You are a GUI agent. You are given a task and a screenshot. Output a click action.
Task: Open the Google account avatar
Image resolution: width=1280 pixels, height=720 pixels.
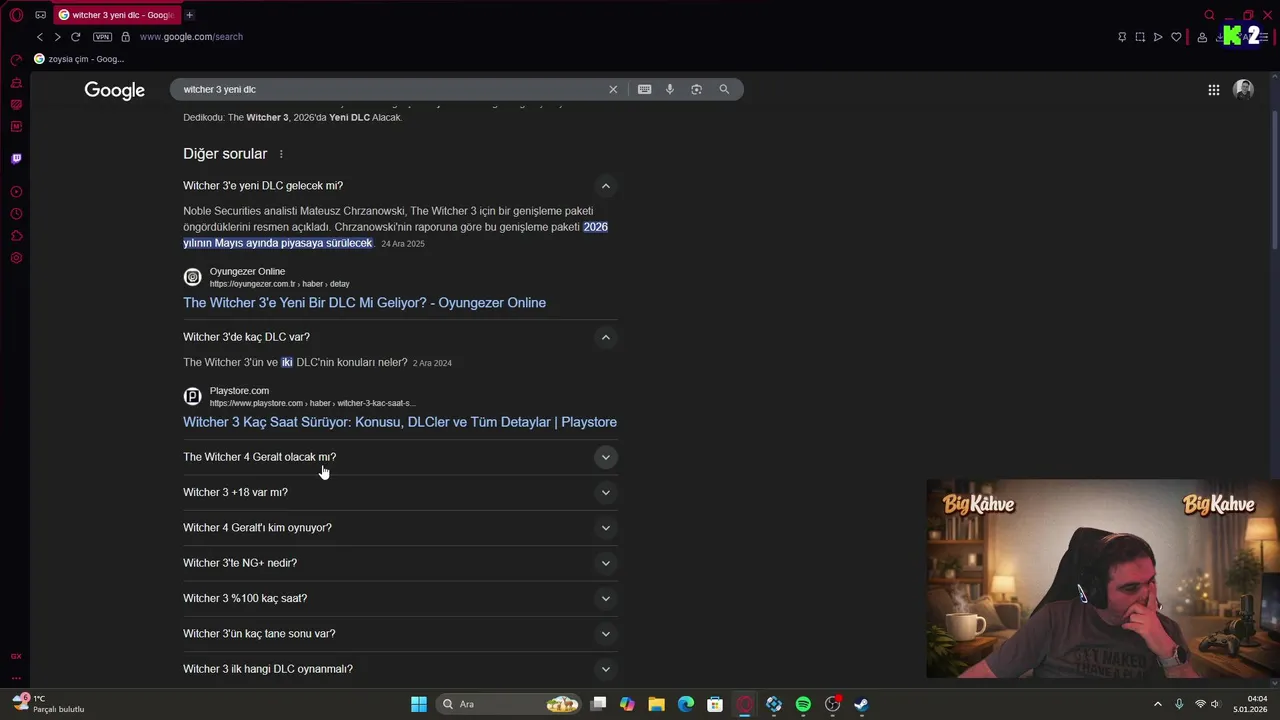coord(1244,90)
